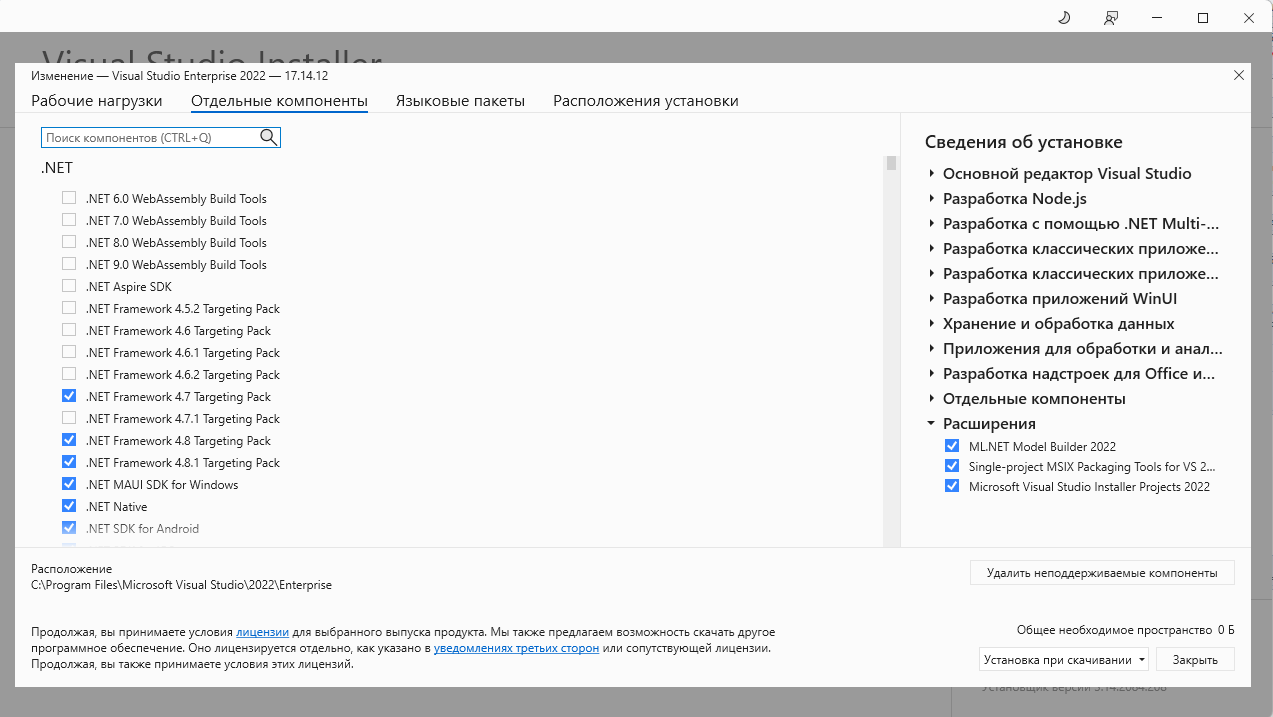This screenshot has height=717, width=1273.
Task: Check the .NET Aspire SDK box
Action: pos(69,286)
